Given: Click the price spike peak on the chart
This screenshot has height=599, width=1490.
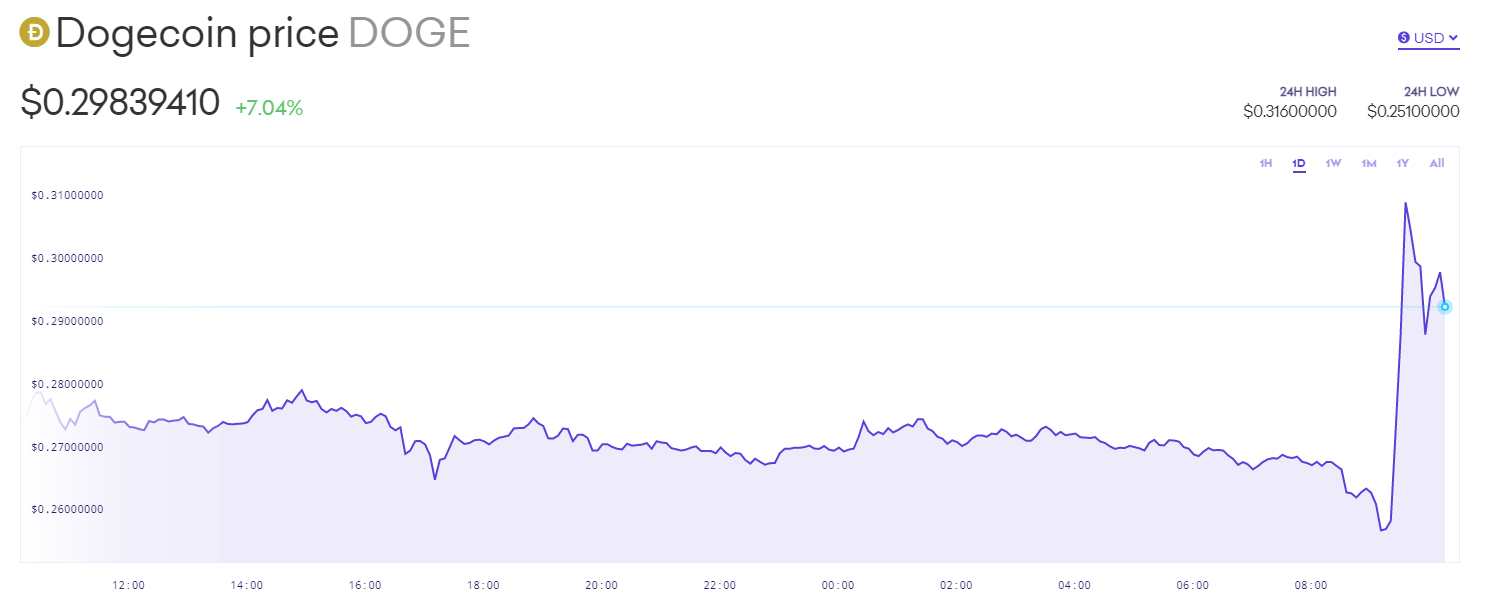Looking at the screenshot, I should coord(1407,203).
